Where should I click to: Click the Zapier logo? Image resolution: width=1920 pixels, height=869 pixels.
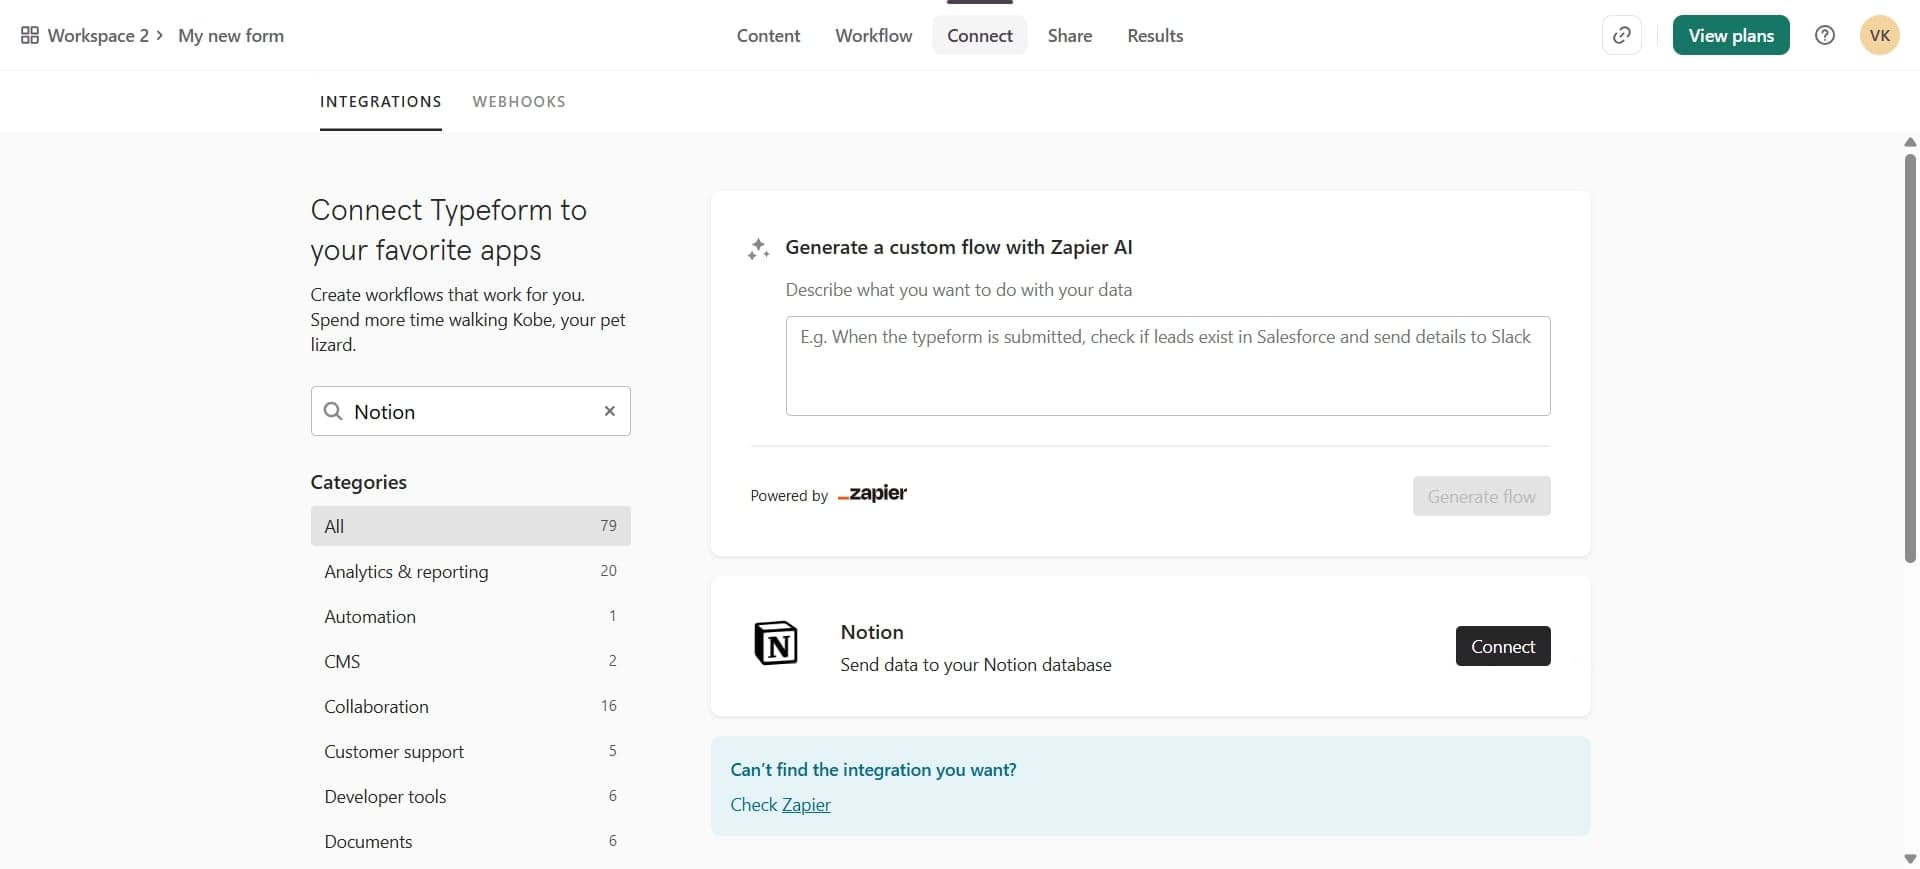[872, 494]
